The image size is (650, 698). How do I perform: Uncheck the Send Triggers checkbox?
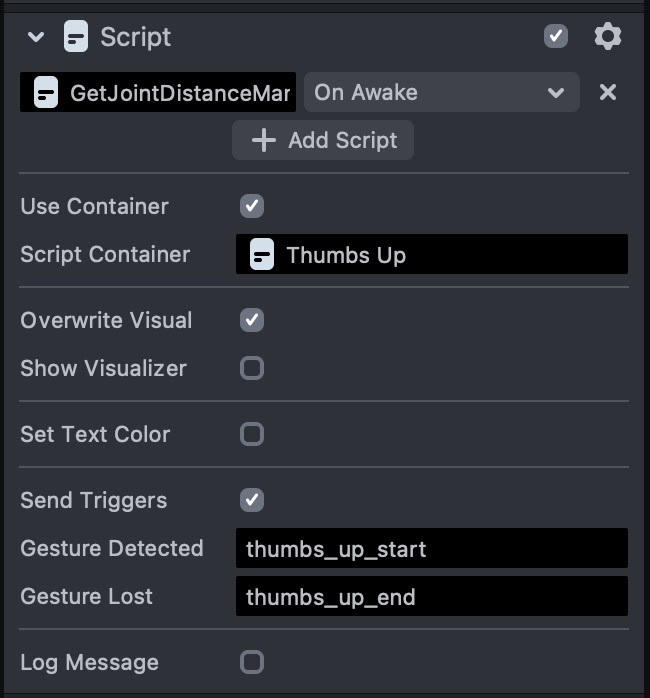tap(252, 500)
